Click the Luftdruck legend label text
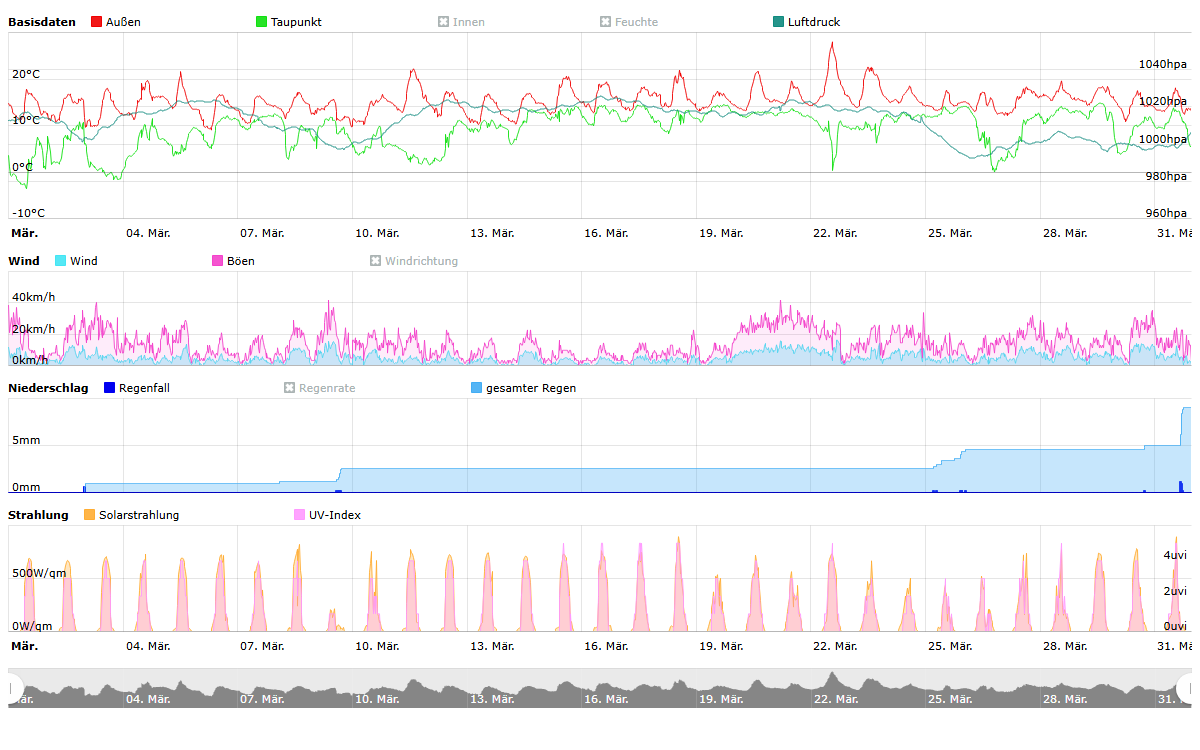This screenshot has height=750, width=1200. click(813, 22)
